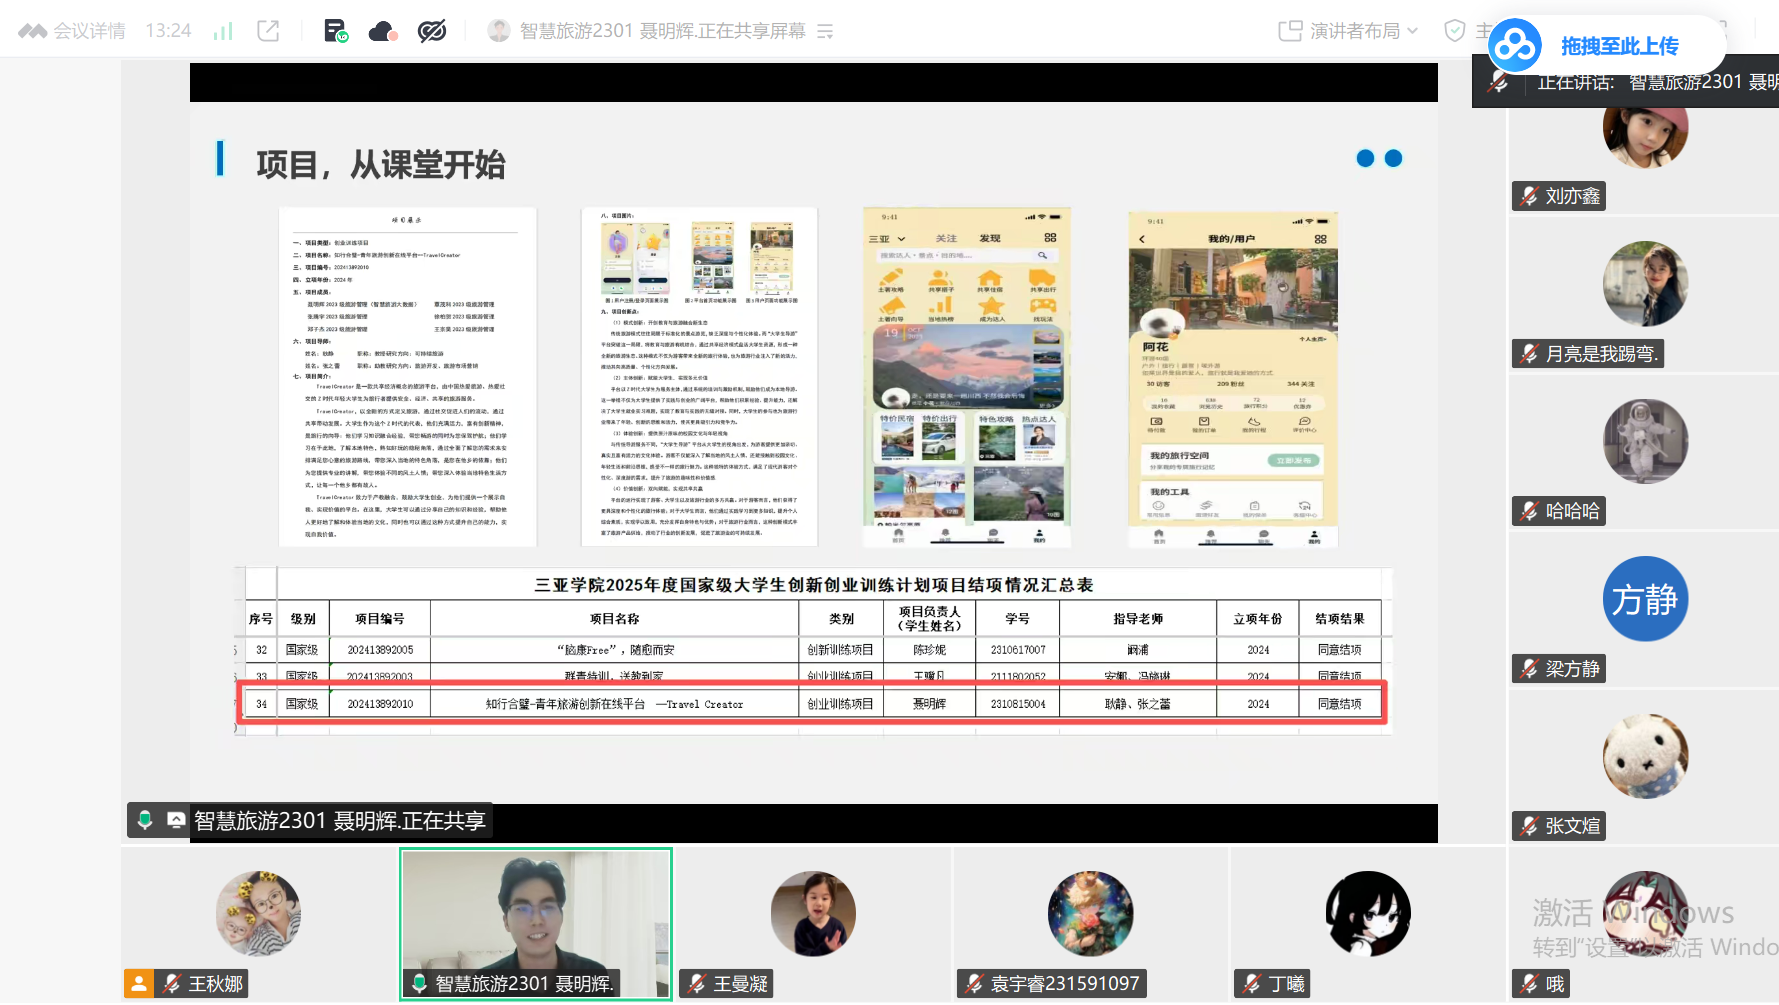Toggle the crossed-out eye visibility icon

432,31
